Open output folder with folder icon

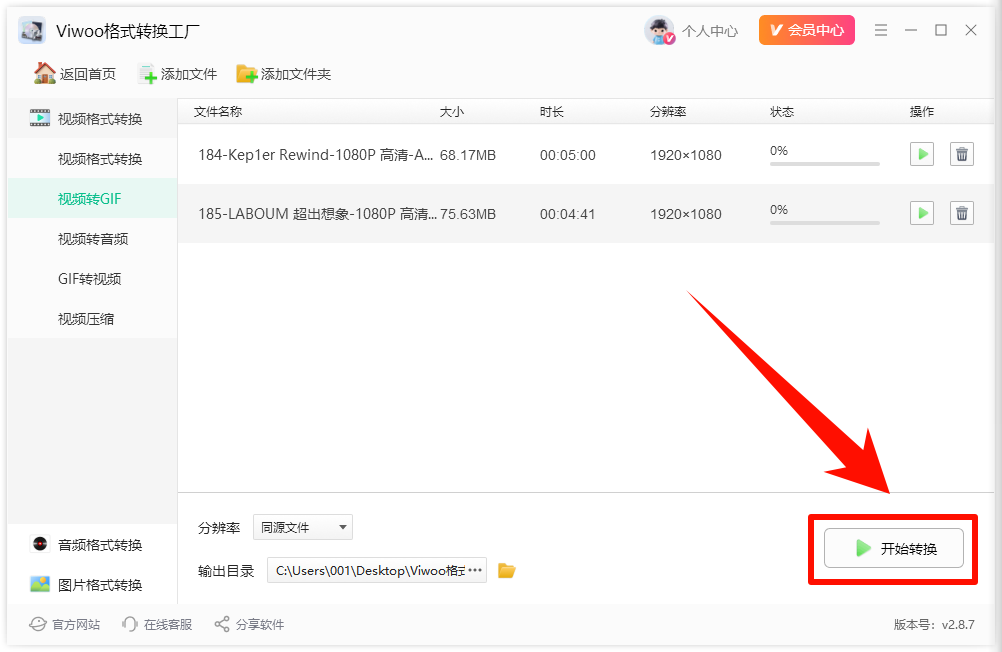(x=507, y=570)
